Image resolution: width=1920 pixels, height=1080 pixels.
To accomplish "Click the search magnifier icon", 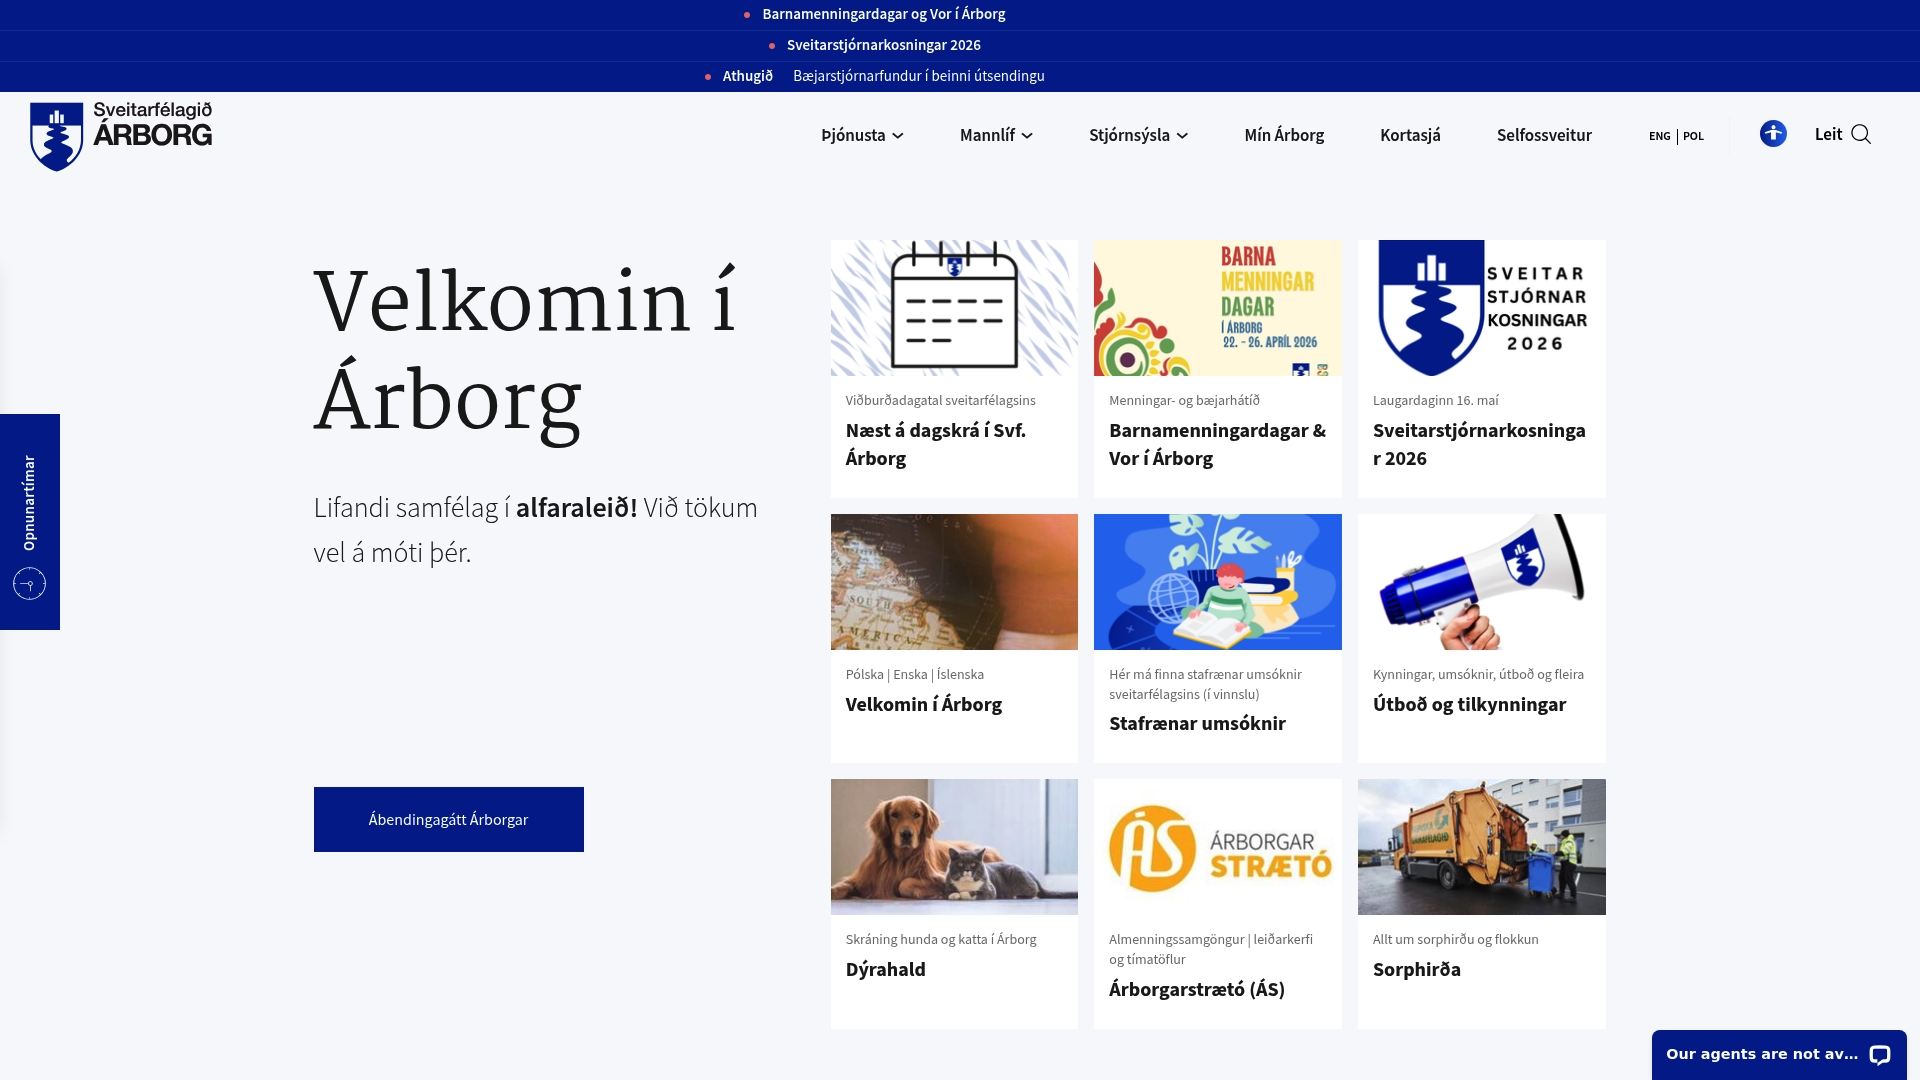I will coord(1862,133).
